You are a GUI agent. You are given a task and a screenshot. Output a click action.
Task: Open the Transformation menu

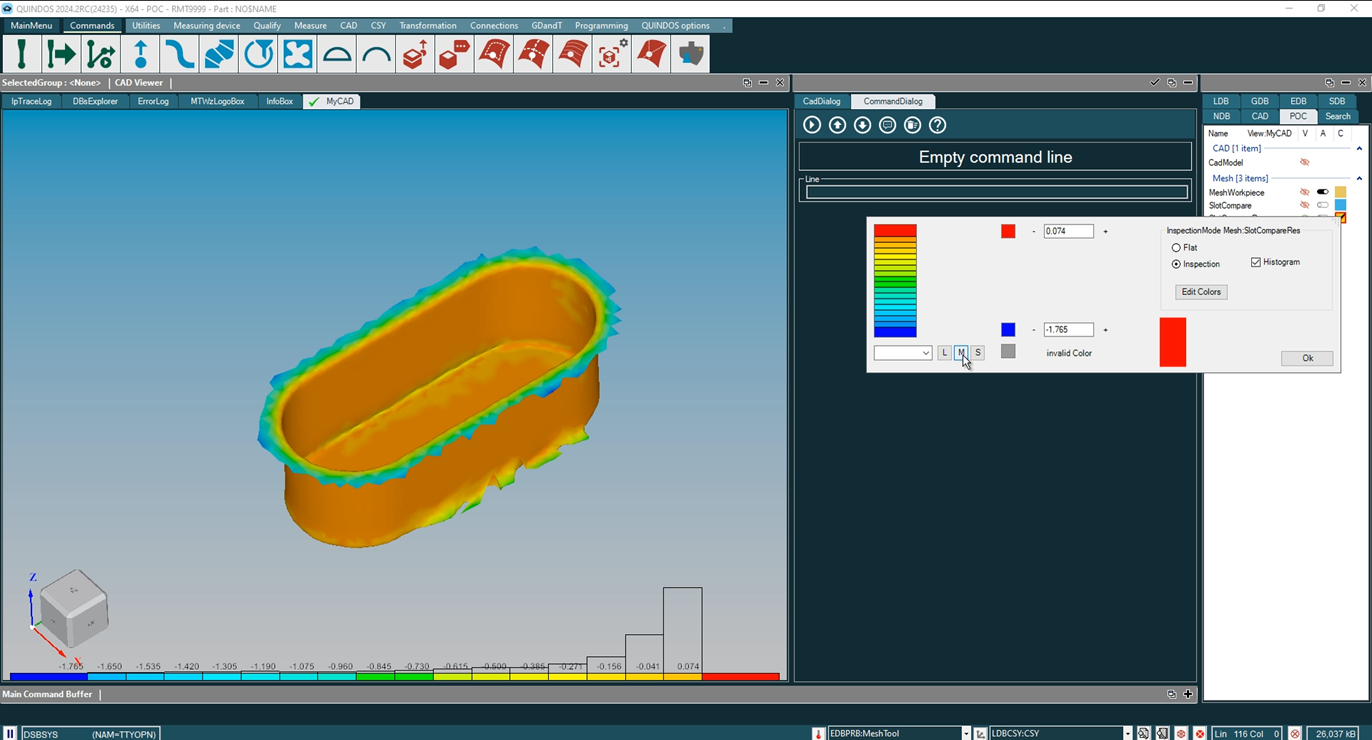[x=428, y=25]
